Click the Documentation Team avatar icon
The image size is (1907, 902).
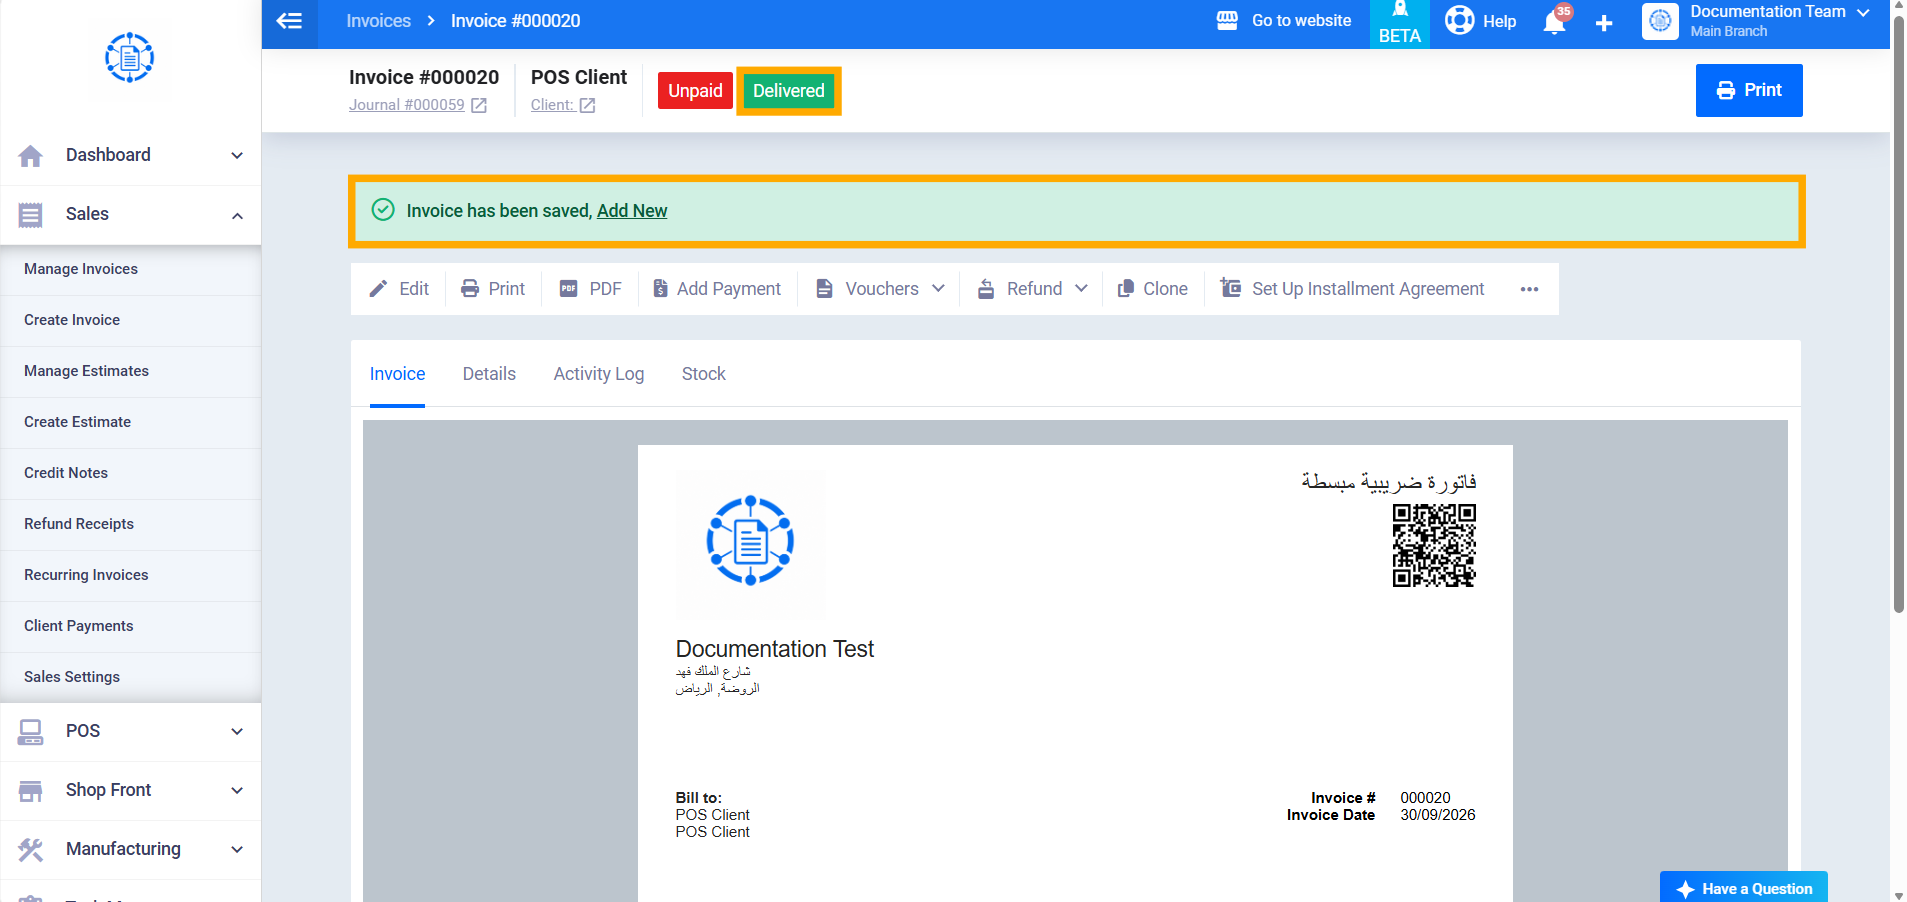[x=1660, y=21]
